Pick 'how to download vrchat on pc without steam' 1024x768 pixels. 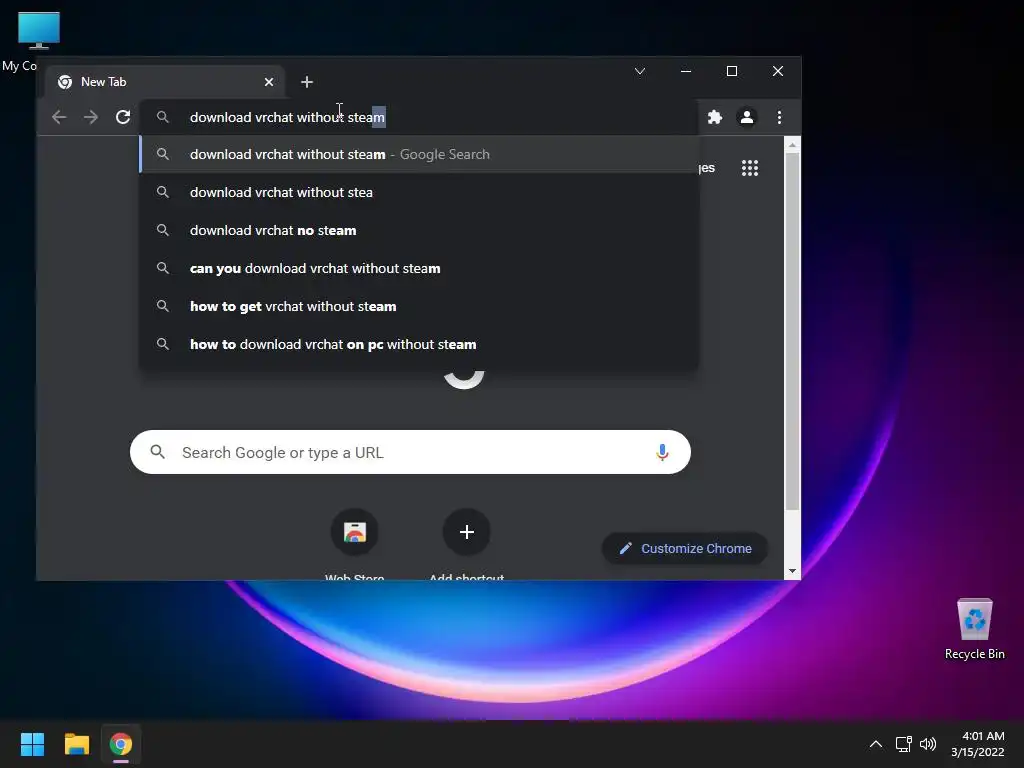pos(419,344)
